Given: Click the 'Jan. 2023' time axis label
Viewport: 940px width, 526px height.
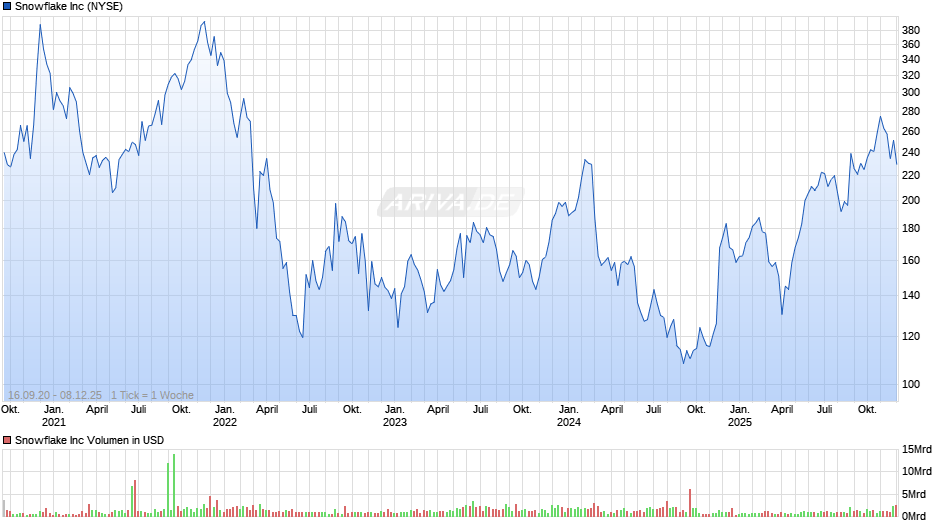Looking at the screenshot, I should point(394,416).
